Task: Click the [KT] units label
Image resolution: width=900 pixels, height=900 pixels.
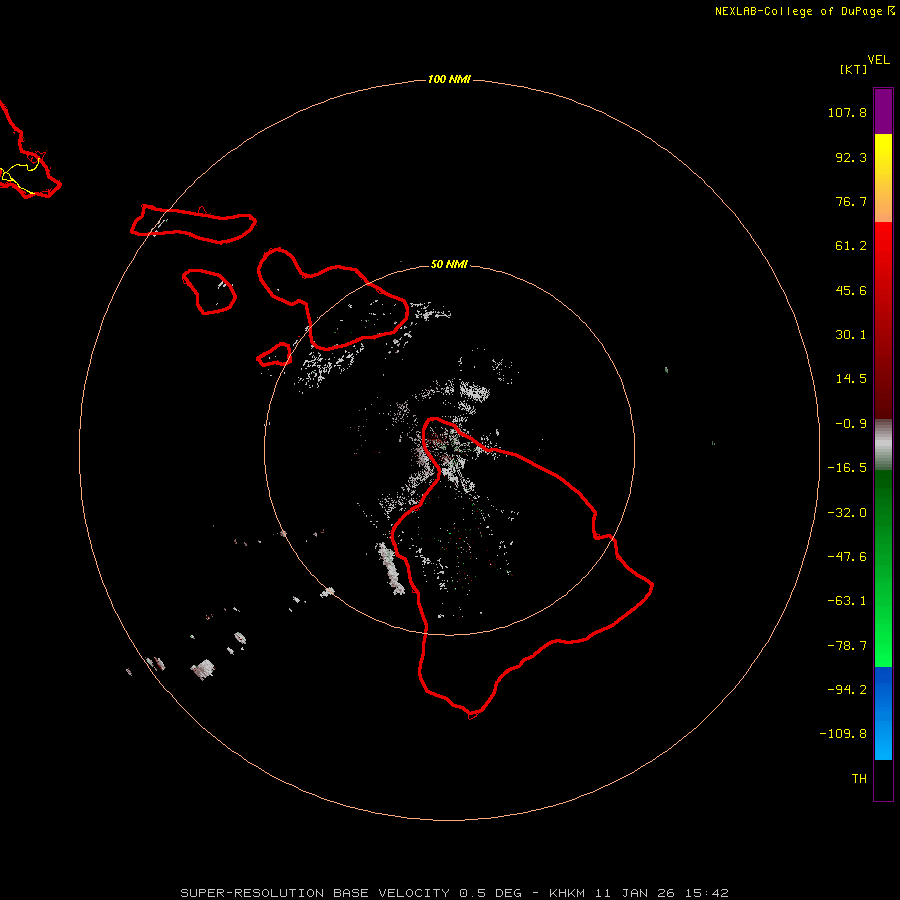Action: pyautogui.click(x=853, y=69)
